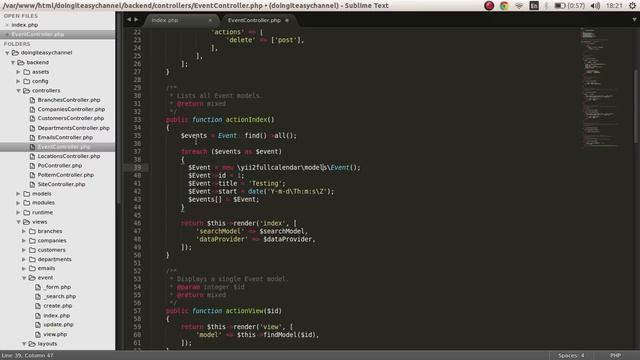Click line number 39 in gutter
Screen dimensions: 640x360
click(x=137, y=167)
